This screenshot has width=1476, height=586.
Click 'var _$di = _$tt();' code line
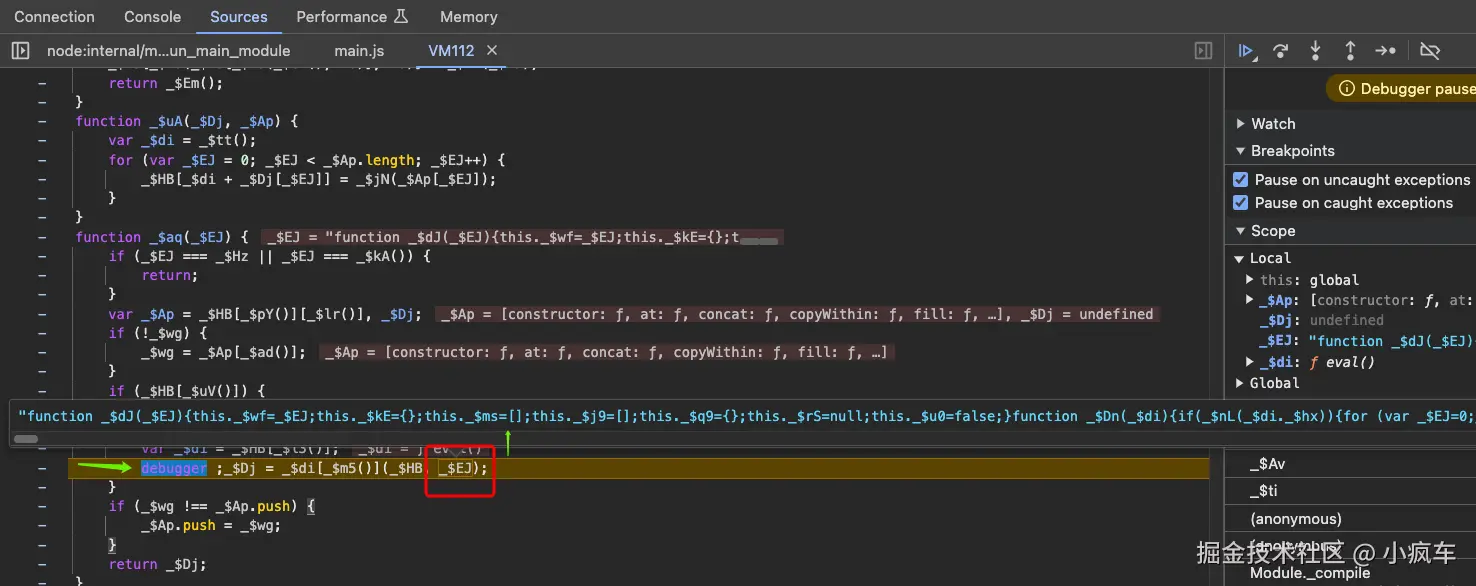(183, 141)
